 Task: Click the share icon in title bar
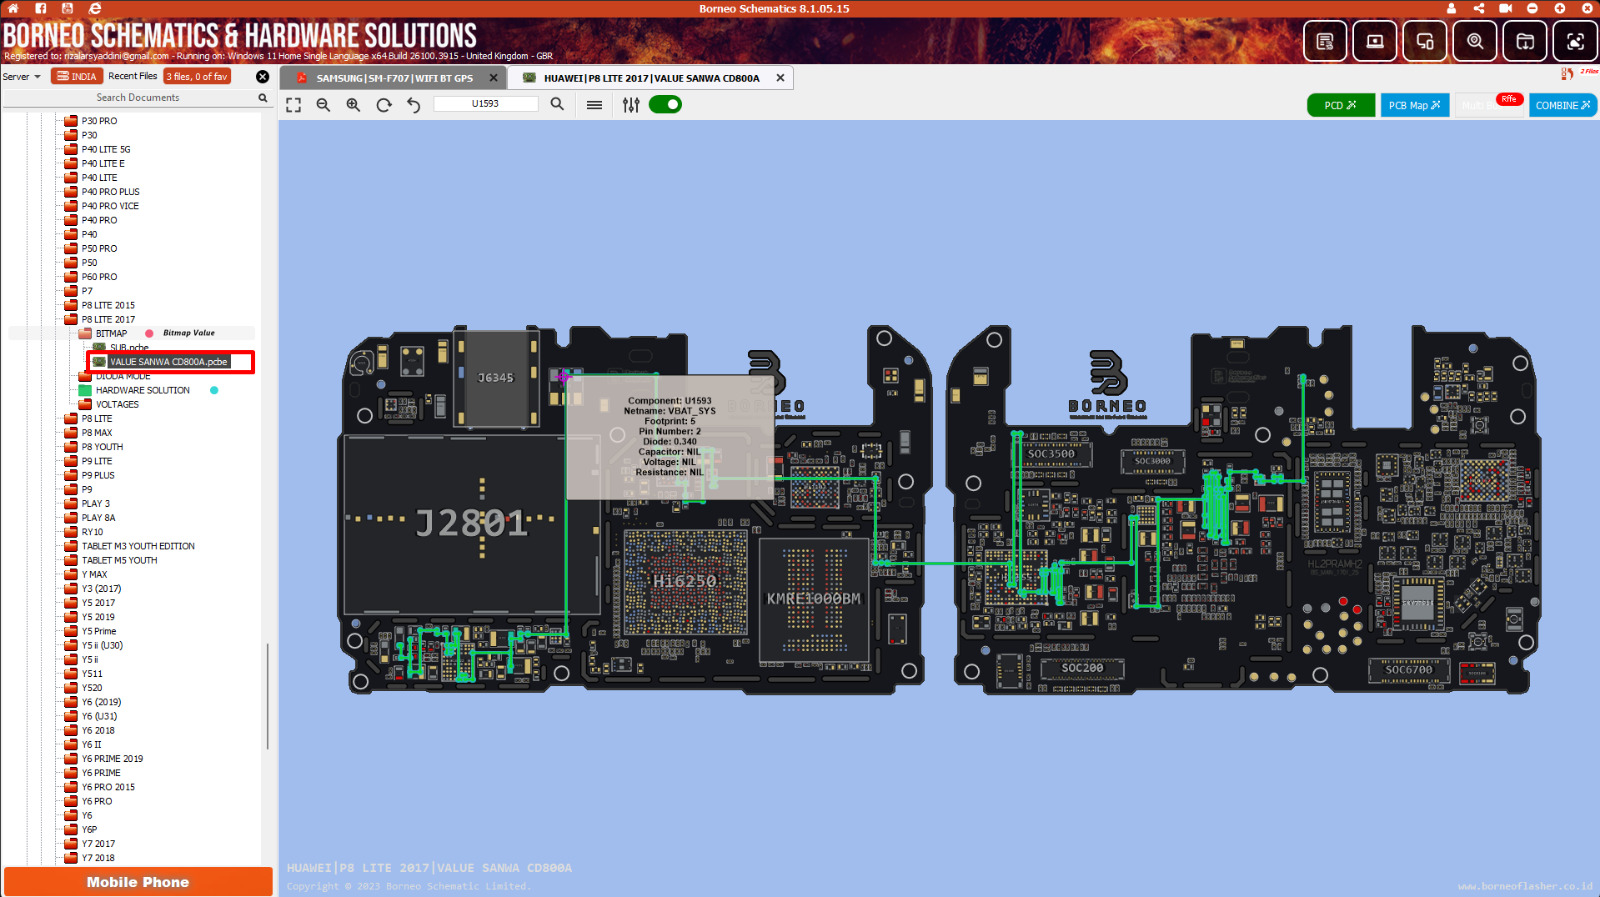1478,8
